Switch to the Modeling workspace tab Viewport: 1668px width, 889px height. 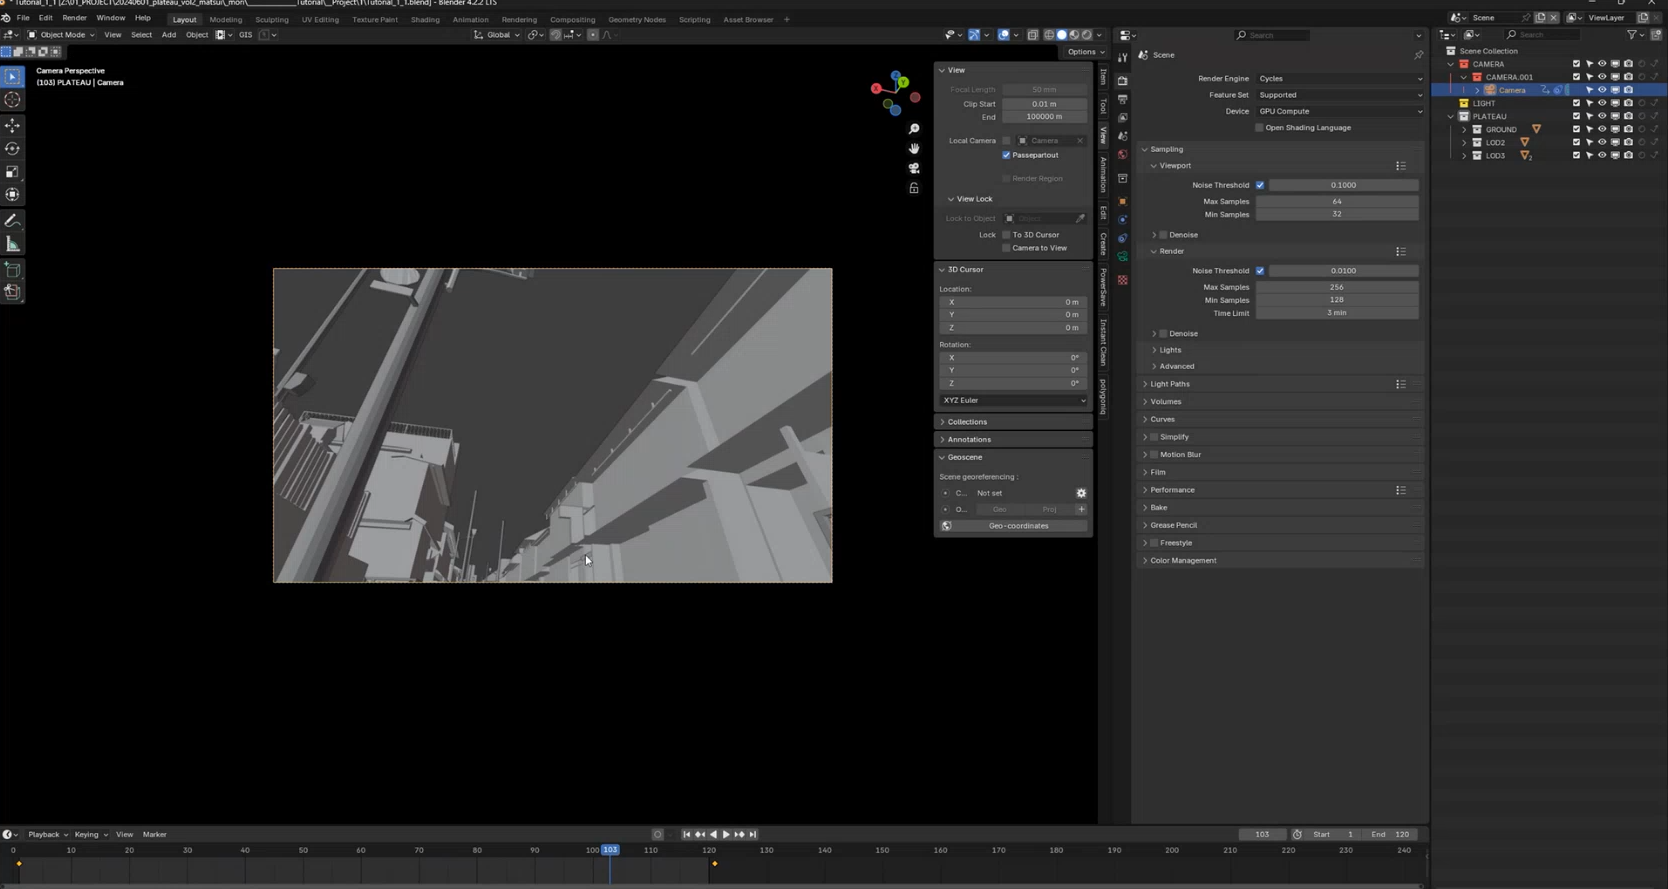[x=225, y=19]
